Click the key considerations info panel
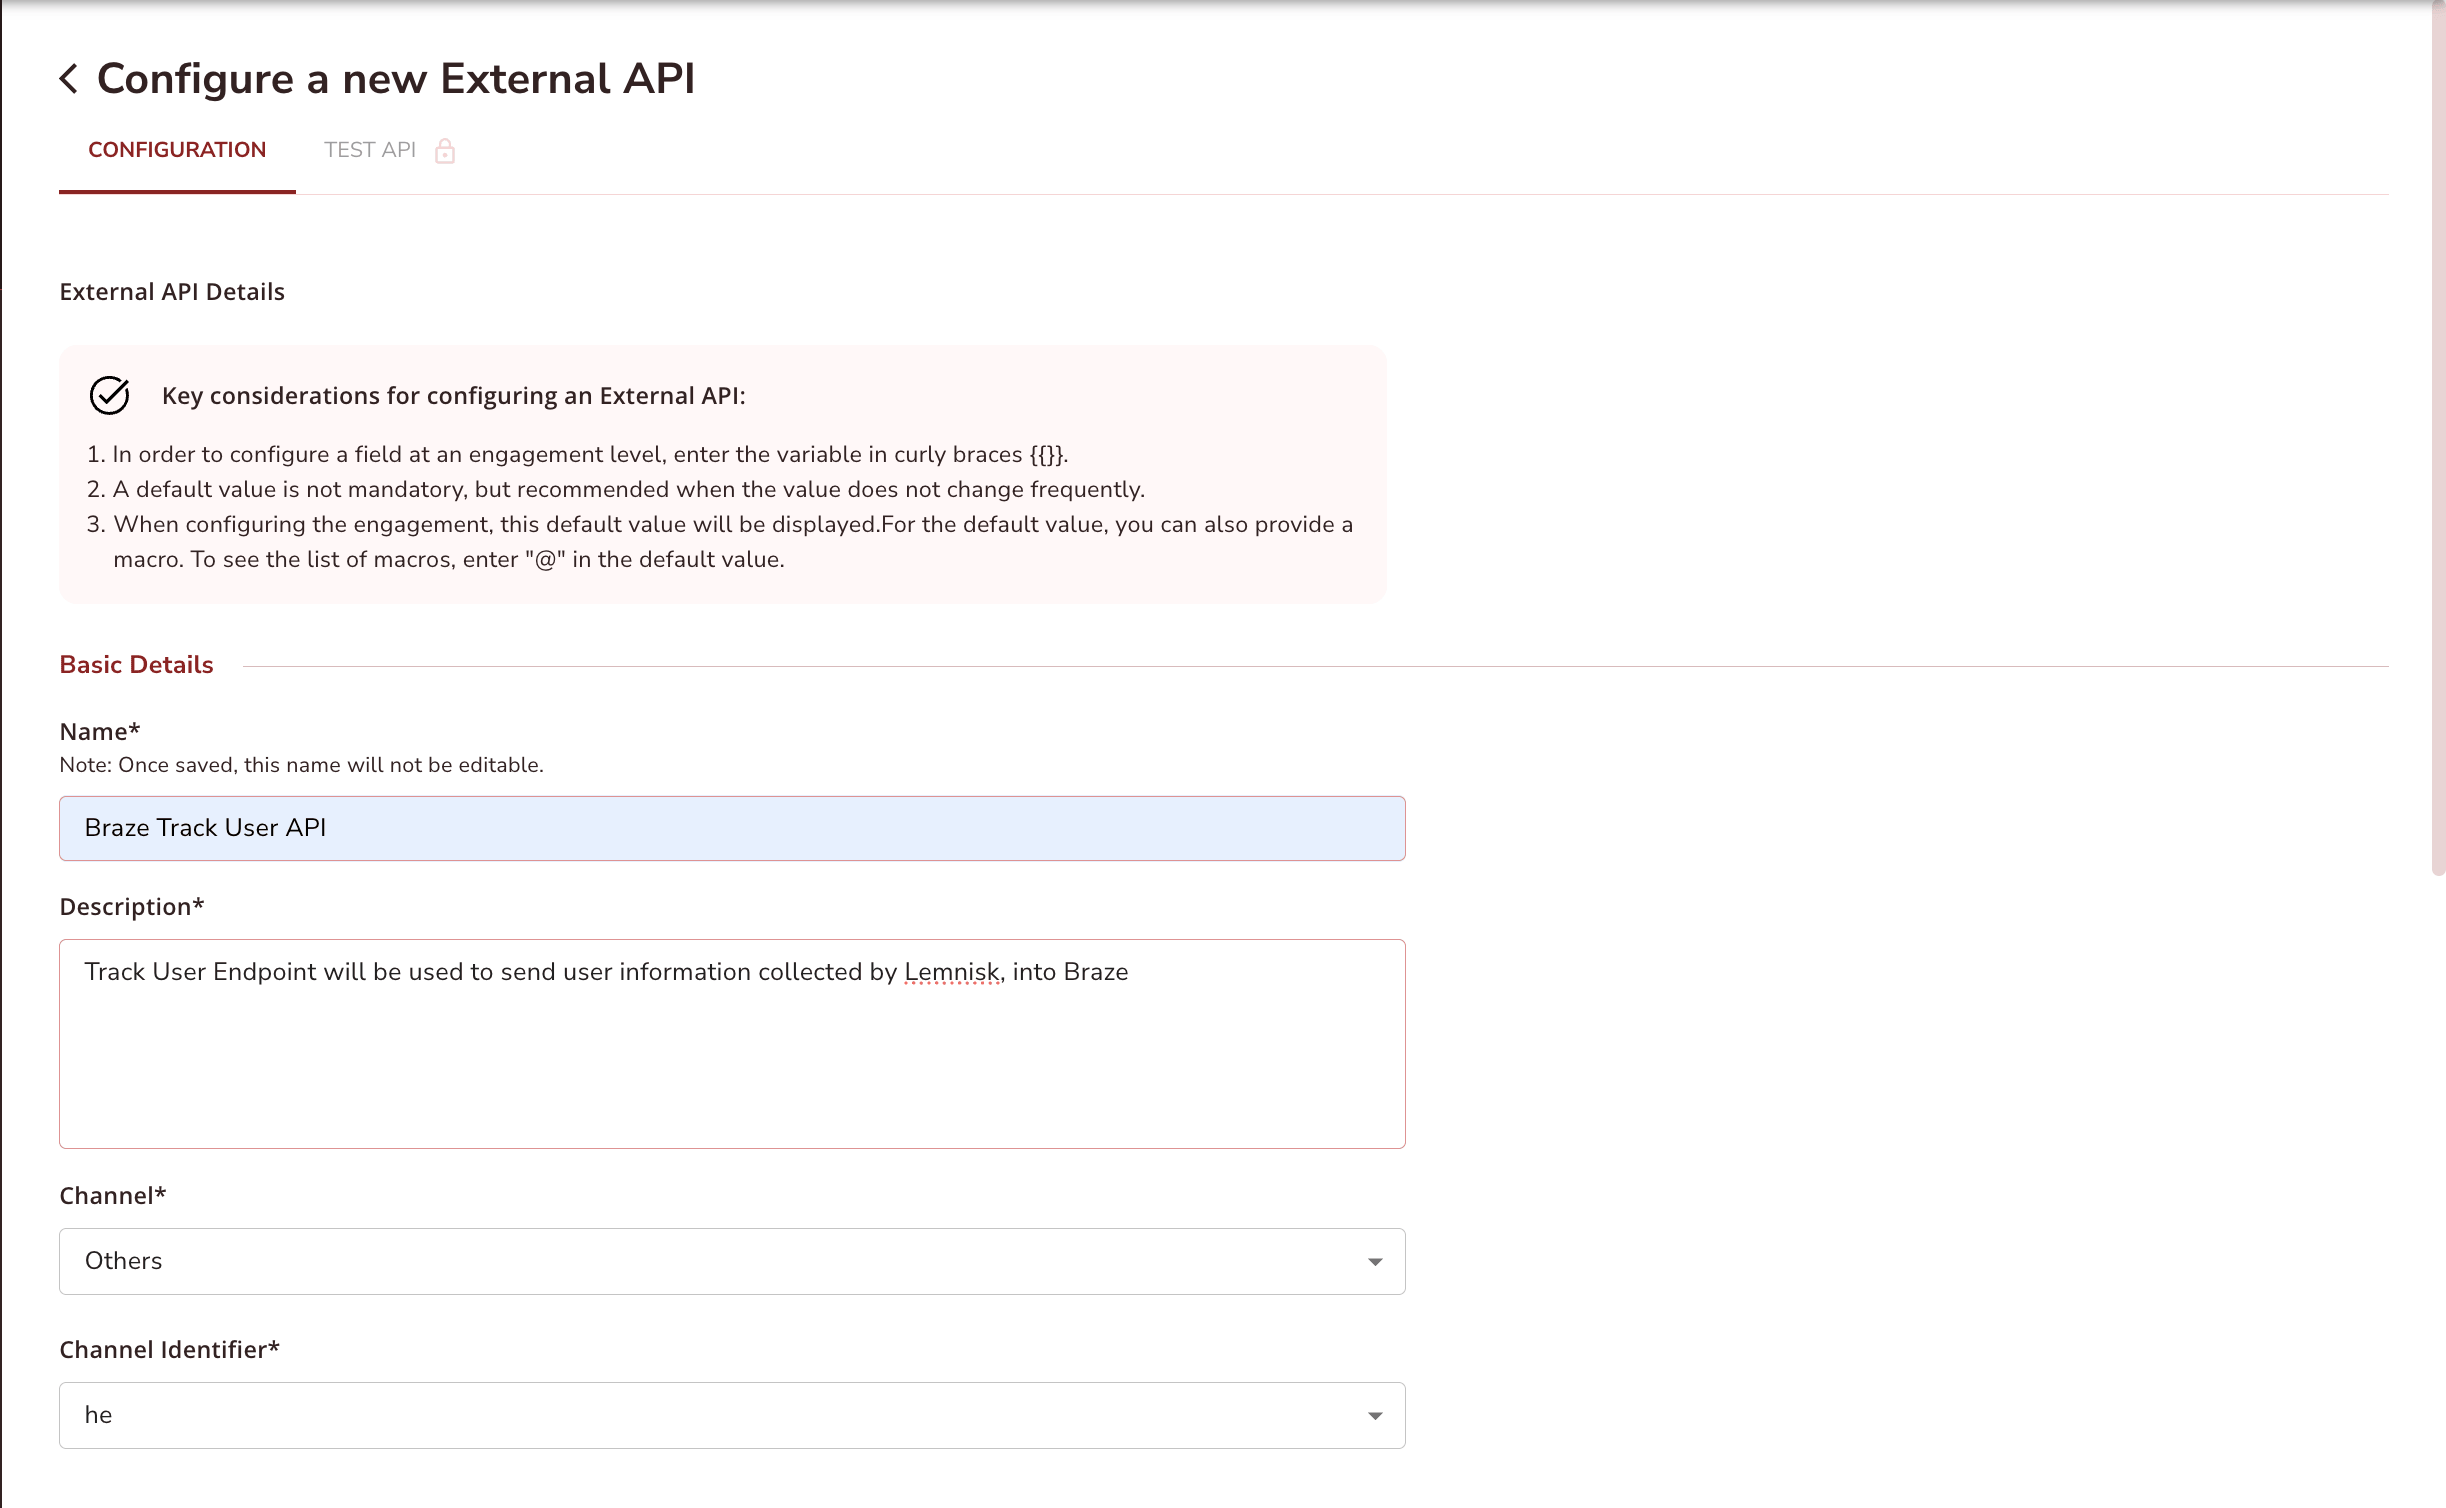This screenshot has height=1508, width=2446. (723, 475)
